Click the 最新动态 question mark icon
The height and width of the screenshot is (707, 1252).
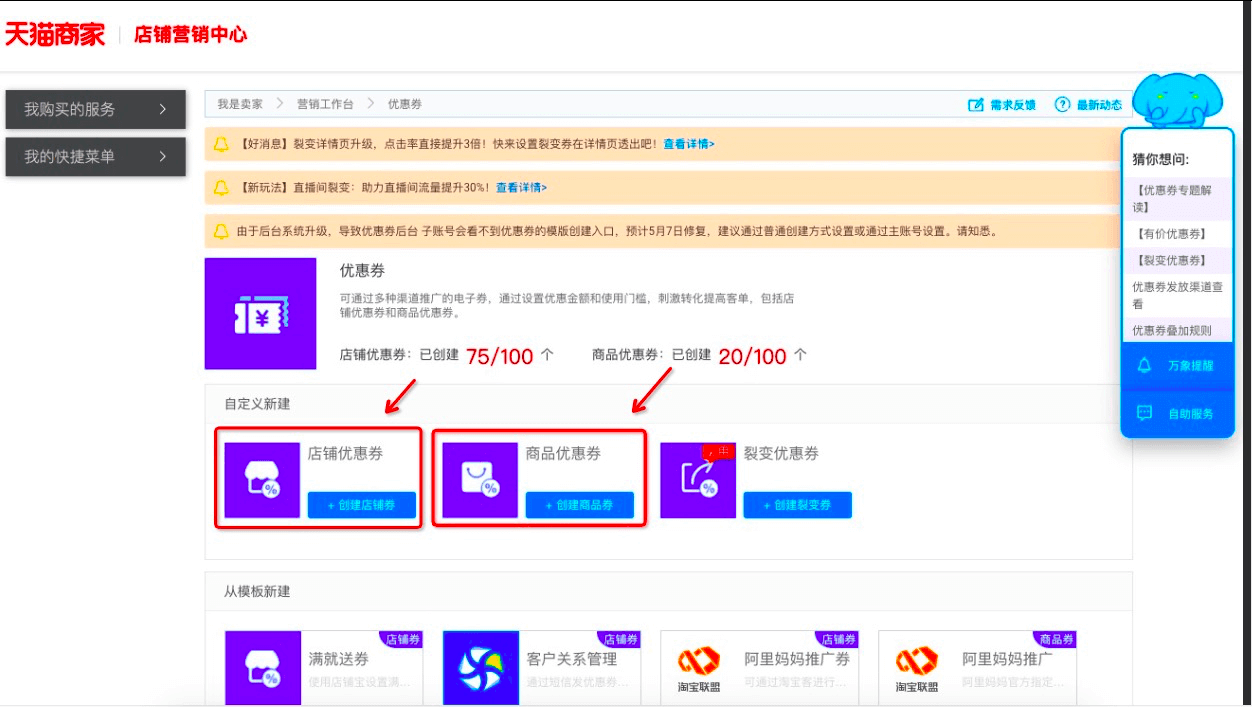tap(1063, 105)
